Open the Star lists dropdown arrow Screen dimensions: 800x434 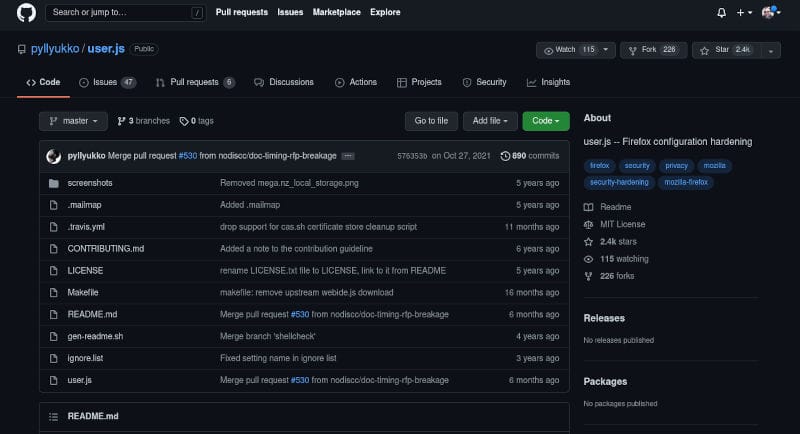771,50
